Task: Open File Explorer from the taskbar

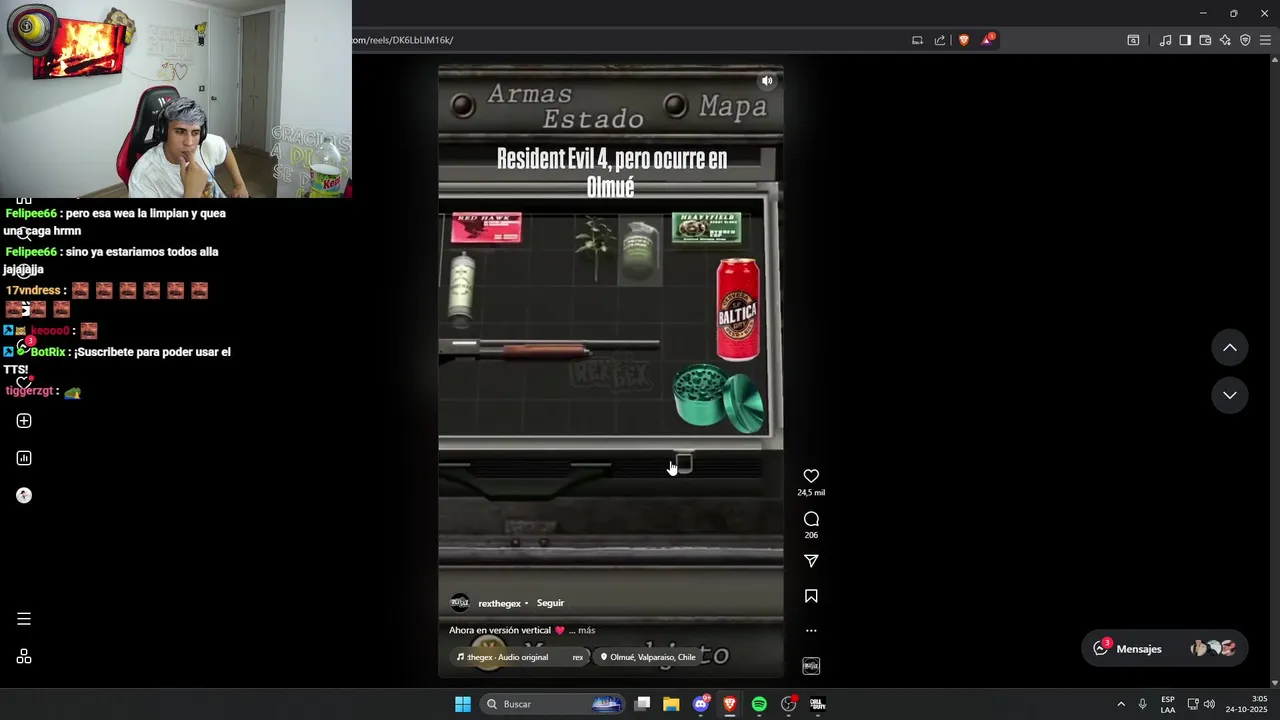Action: pyautogui.click(x=671, y=704)
